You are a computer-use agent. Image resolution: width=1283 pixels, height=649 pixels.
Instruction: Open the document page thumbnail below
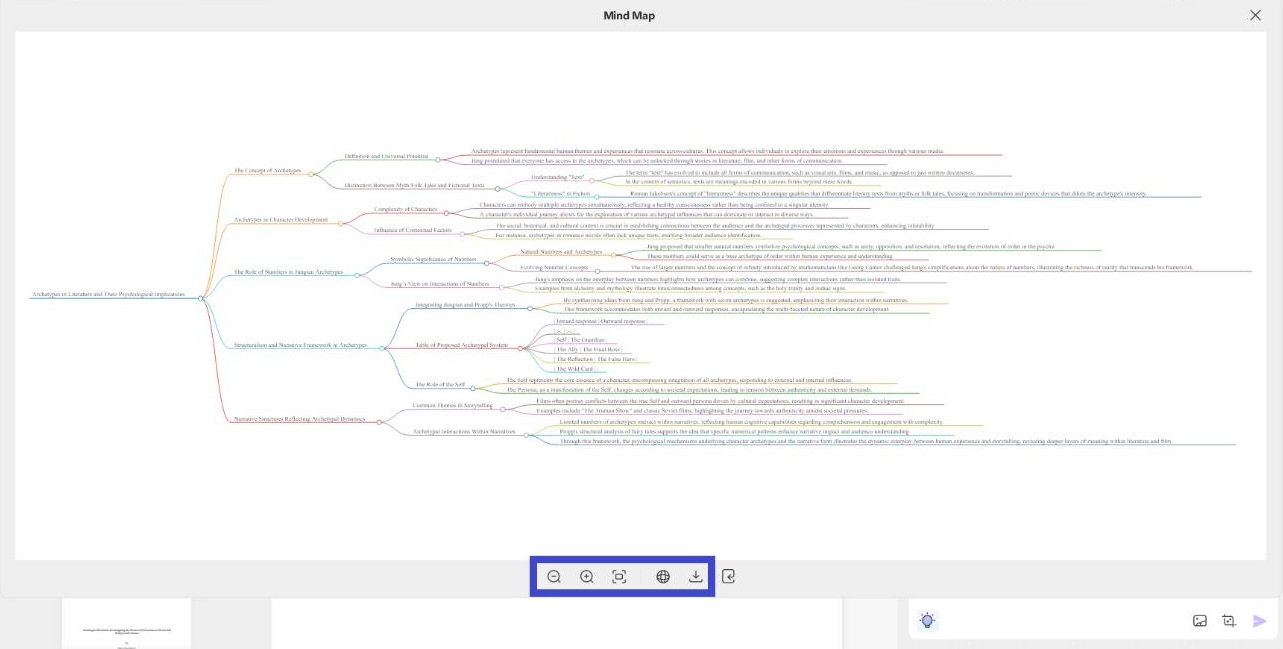(126, 624)
